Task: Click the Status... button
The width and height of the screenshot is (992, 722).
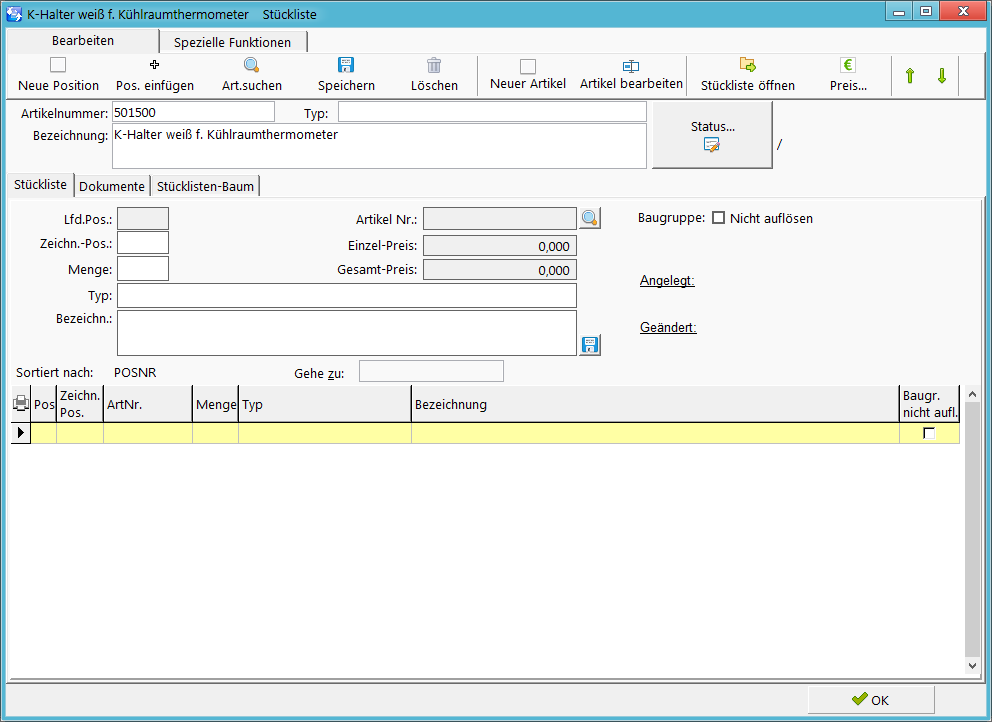Action: [712, 135]
